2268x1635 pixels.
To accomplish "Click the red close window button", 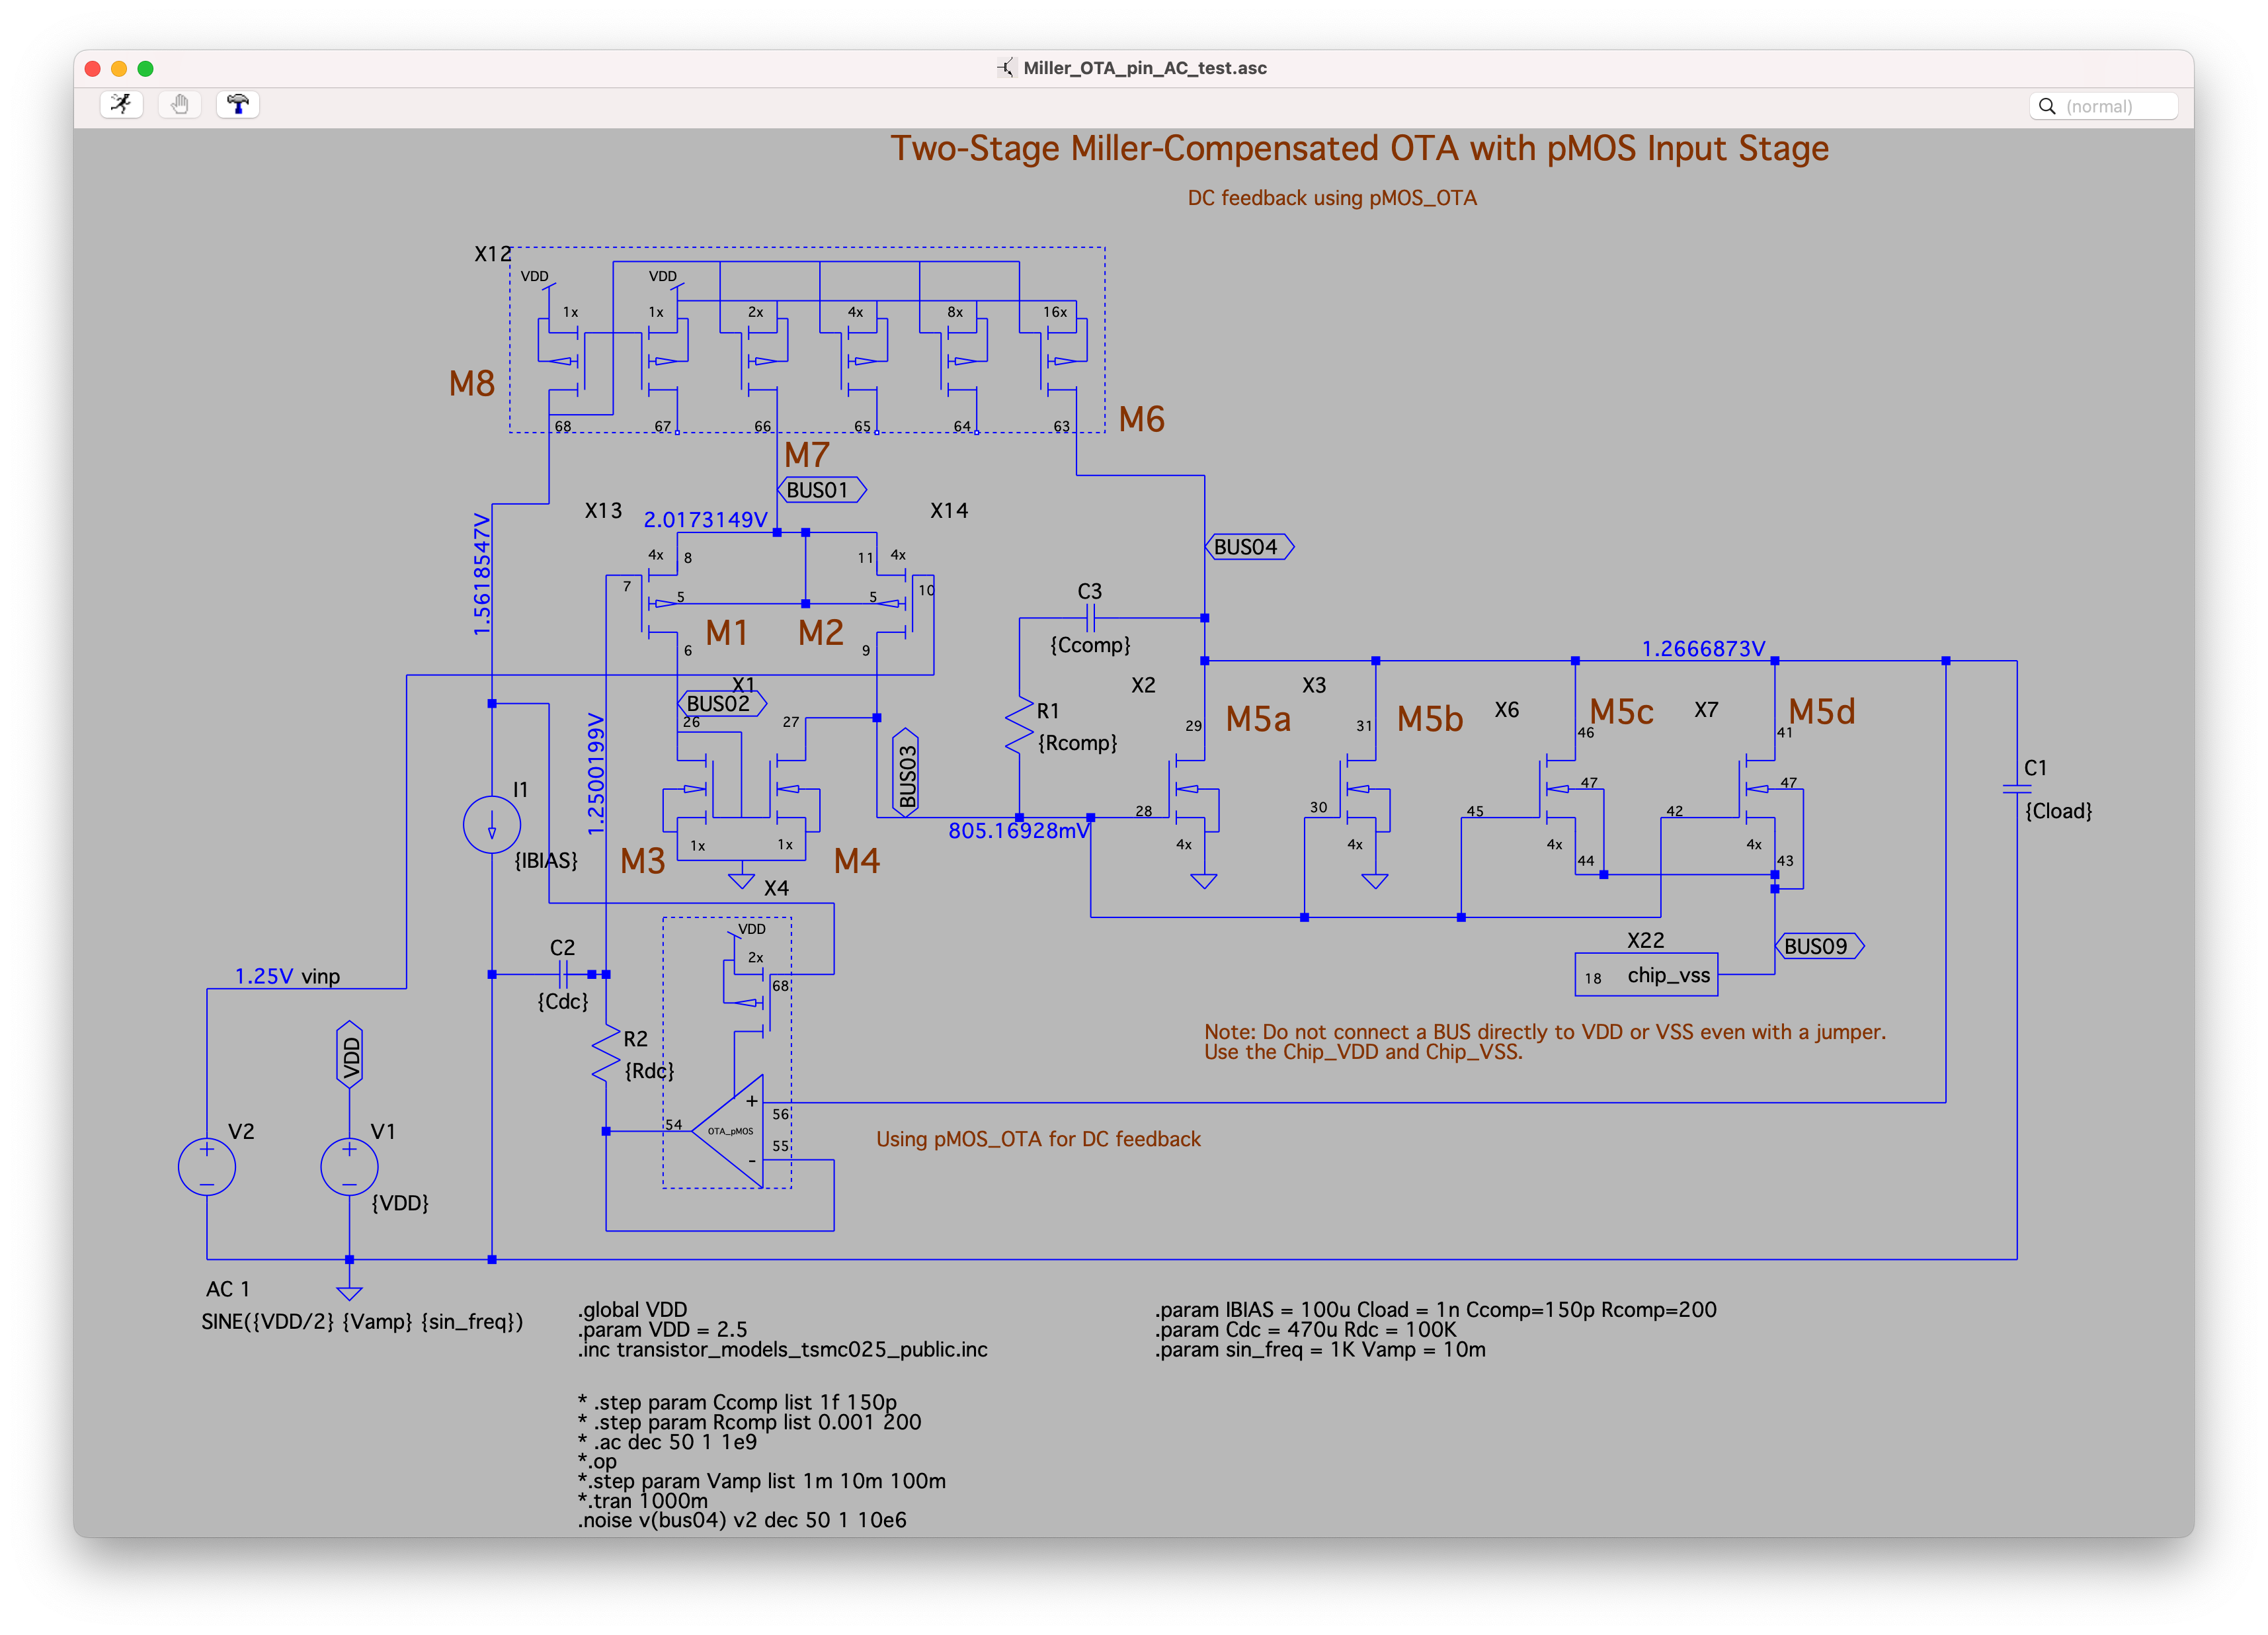I will coord(93,68).
